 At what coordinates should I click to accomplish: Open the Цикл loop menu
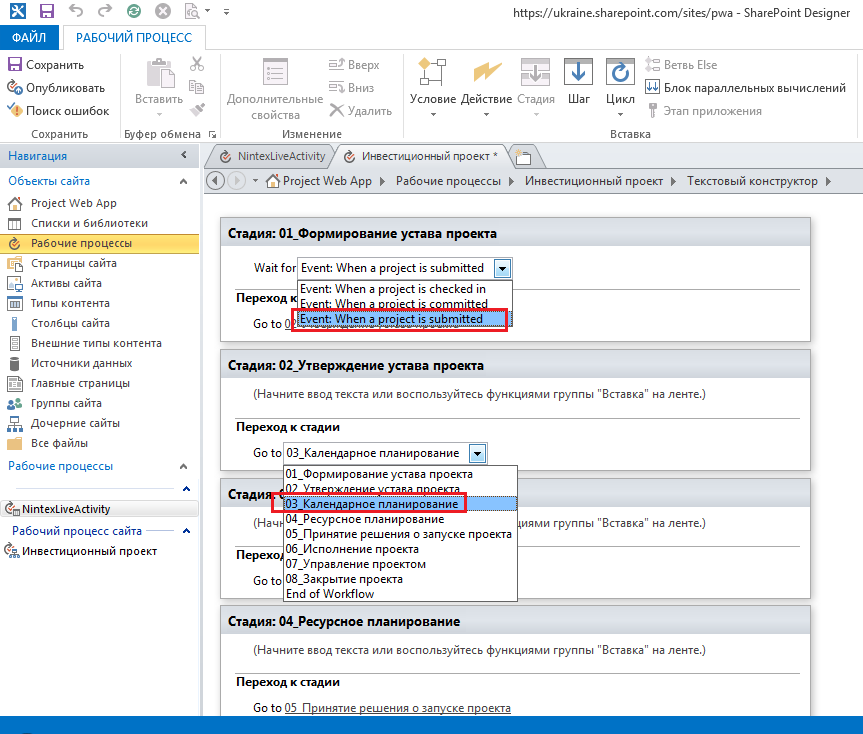click(x=620, y=88)
